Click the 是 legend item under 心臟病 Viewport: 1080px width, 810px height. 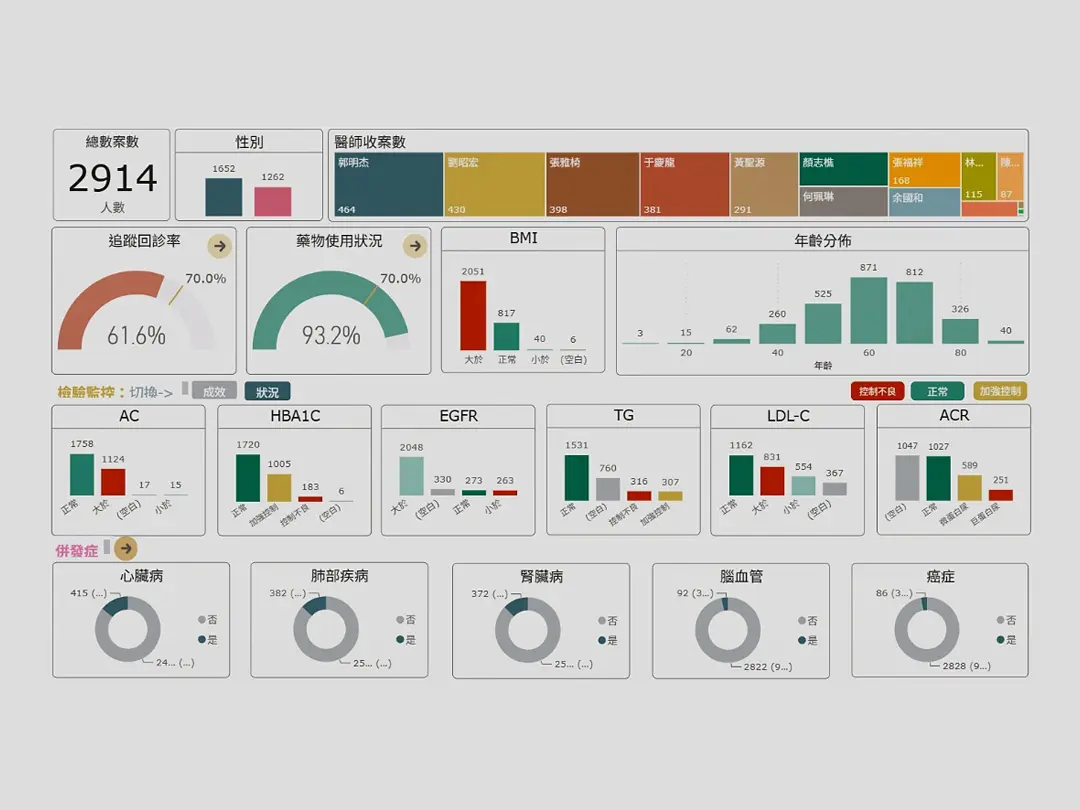click(207, 640)
